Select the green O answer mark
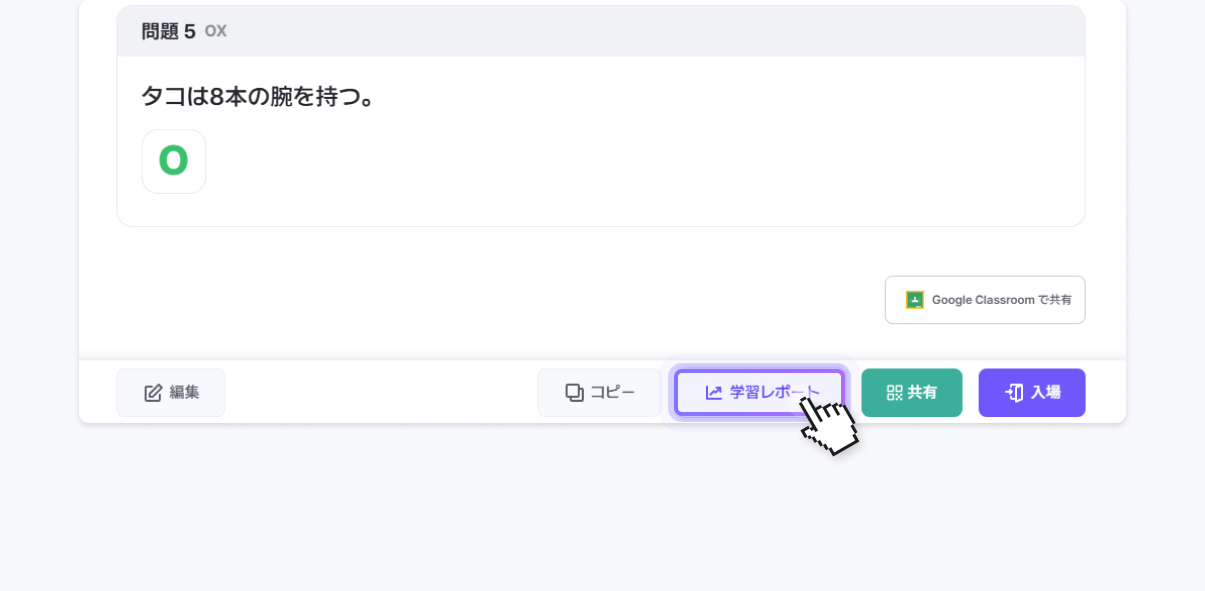1205x591 pixels. pos(174,161)
